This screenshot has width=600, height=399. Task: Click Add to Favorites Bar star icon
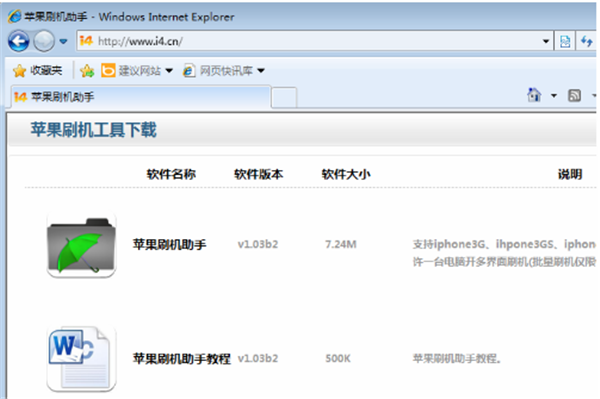tap(87, 70)
